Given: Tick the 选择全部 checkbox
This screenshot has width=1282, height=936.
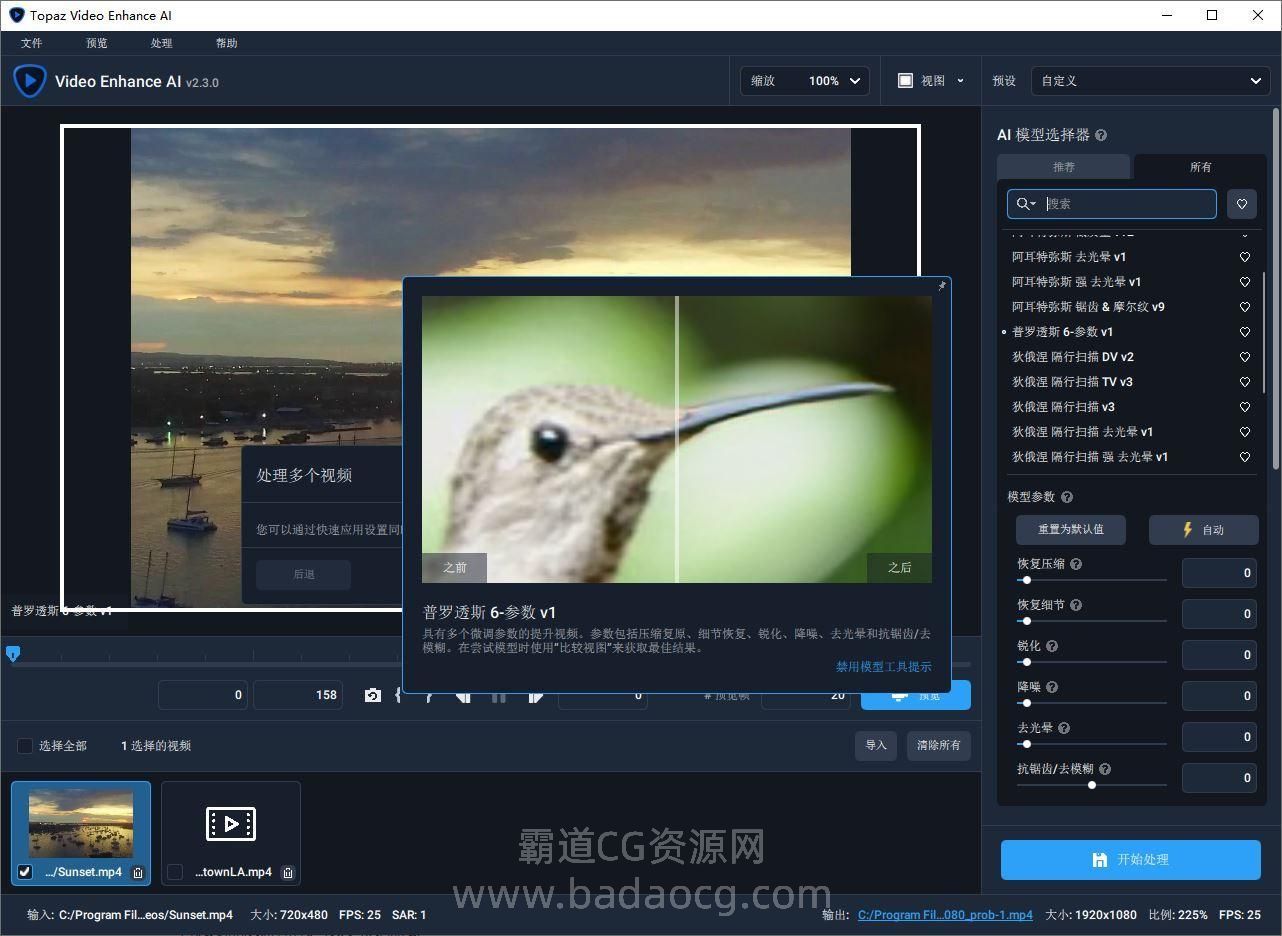Looking at the screenshot, I should [x=25, y=746].
